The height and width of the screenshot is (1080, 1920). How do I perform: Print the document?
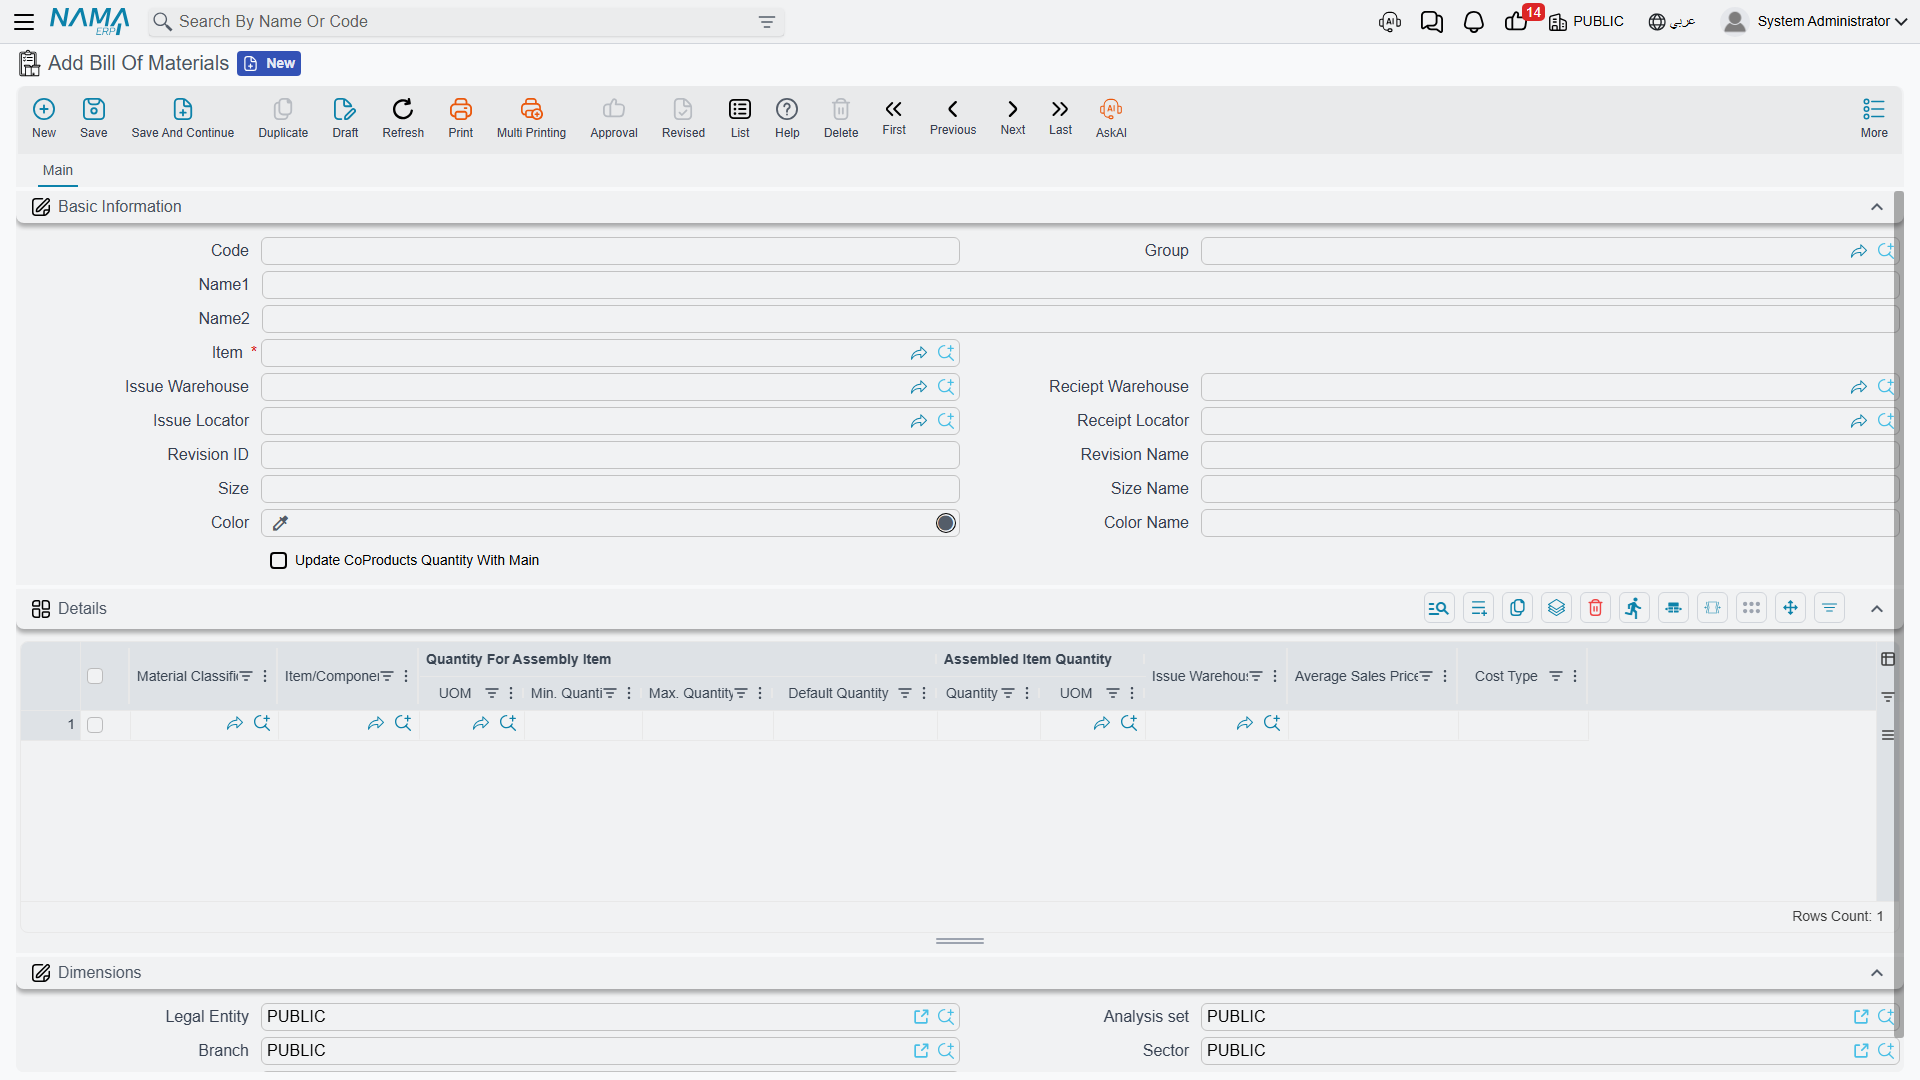click(461, 117)
